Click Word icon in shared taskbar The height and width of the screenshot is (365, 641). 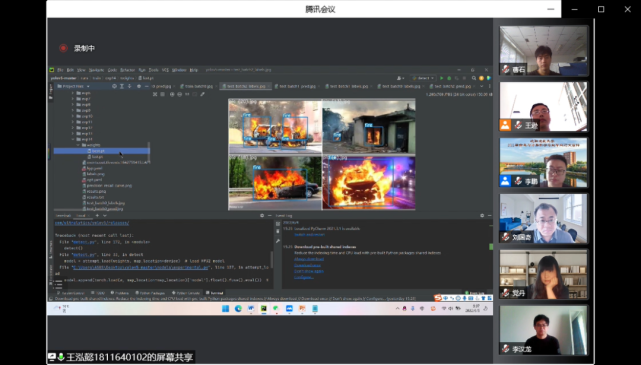(x=251, y=309)
